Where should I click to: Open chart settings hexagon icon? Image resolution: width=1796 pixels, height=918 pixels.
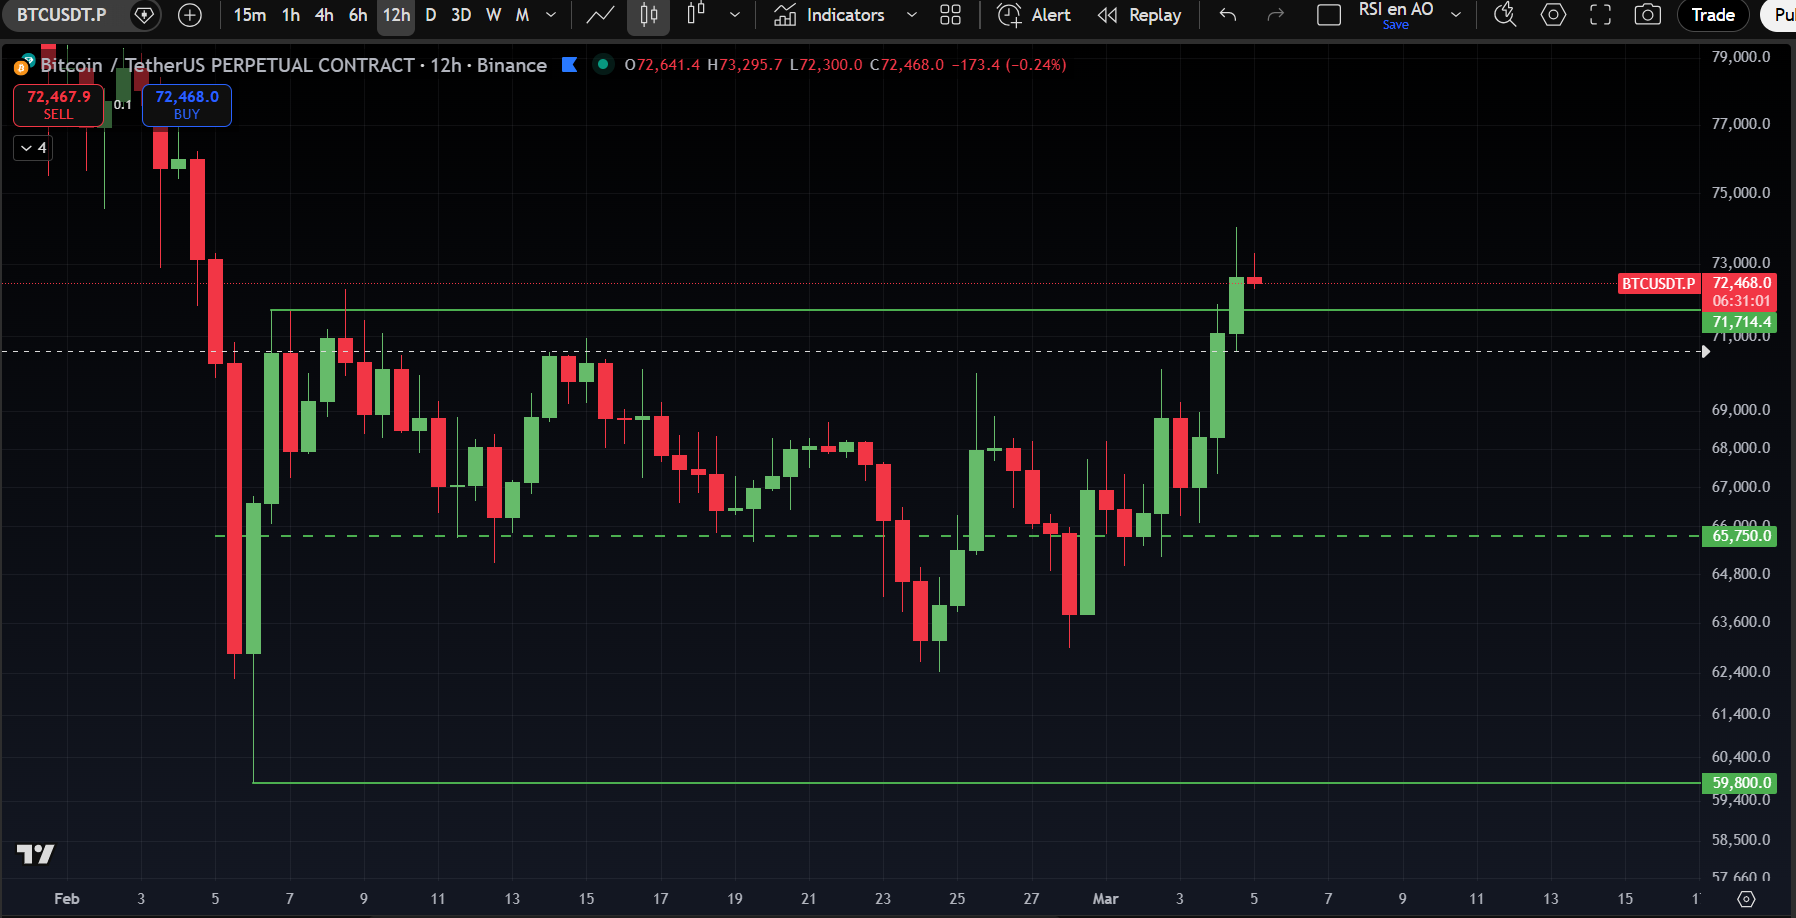click(x=1553, y=15)
